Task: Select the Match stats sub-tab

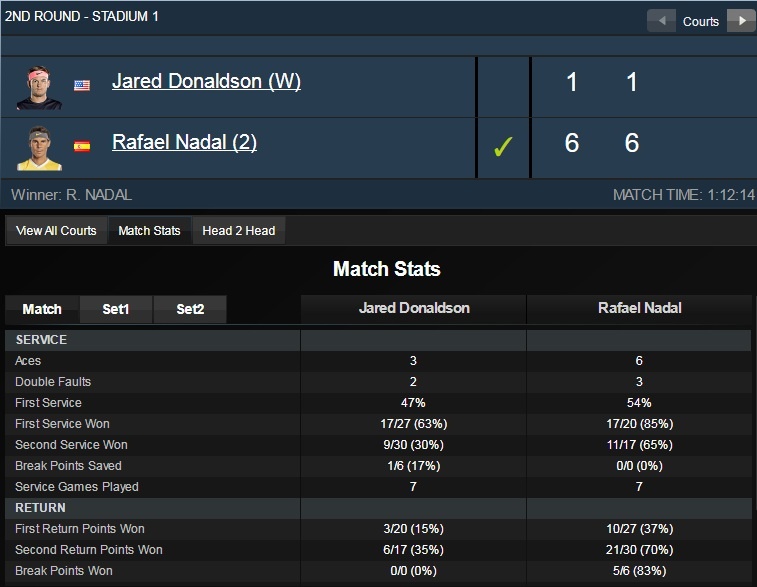Action: [x=42, y=310]
